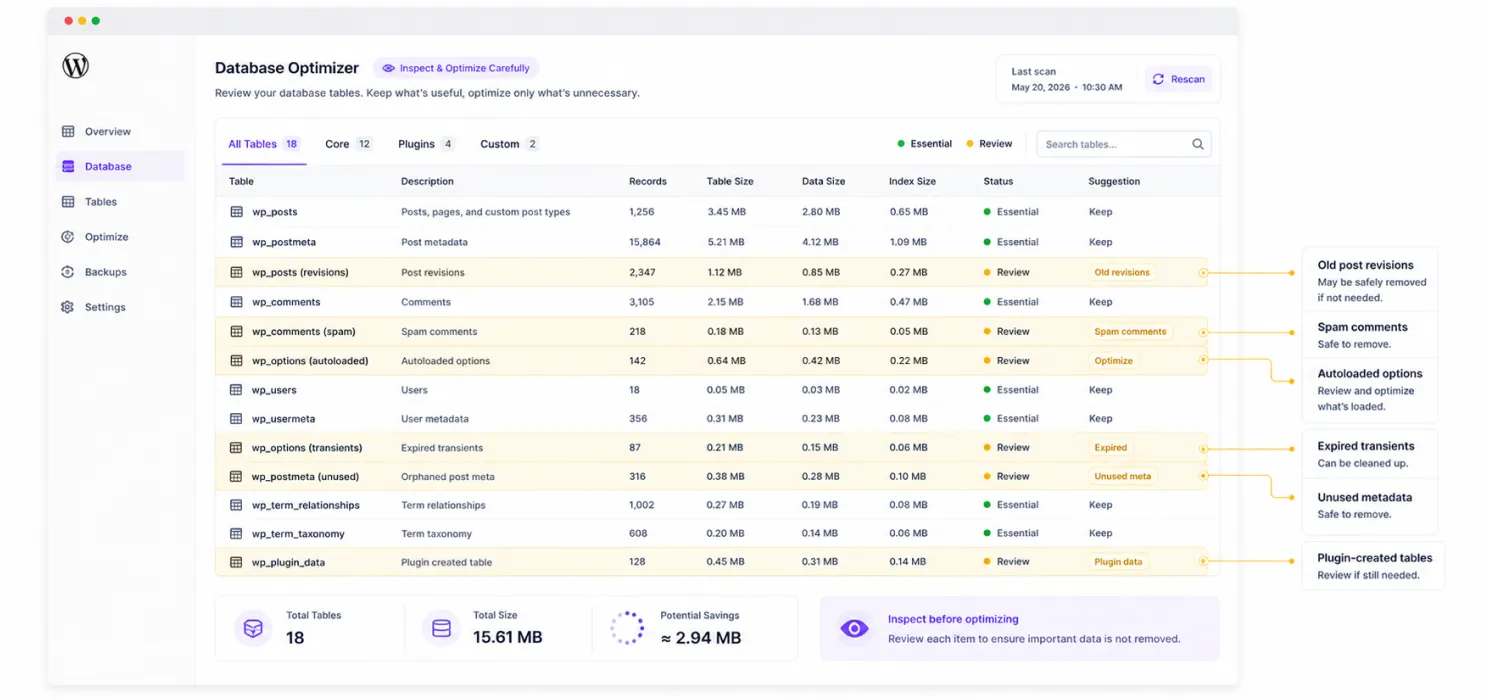Switch to the Core tab
The height and width of the screenshot is (700, 1488).
pos(348,144)
